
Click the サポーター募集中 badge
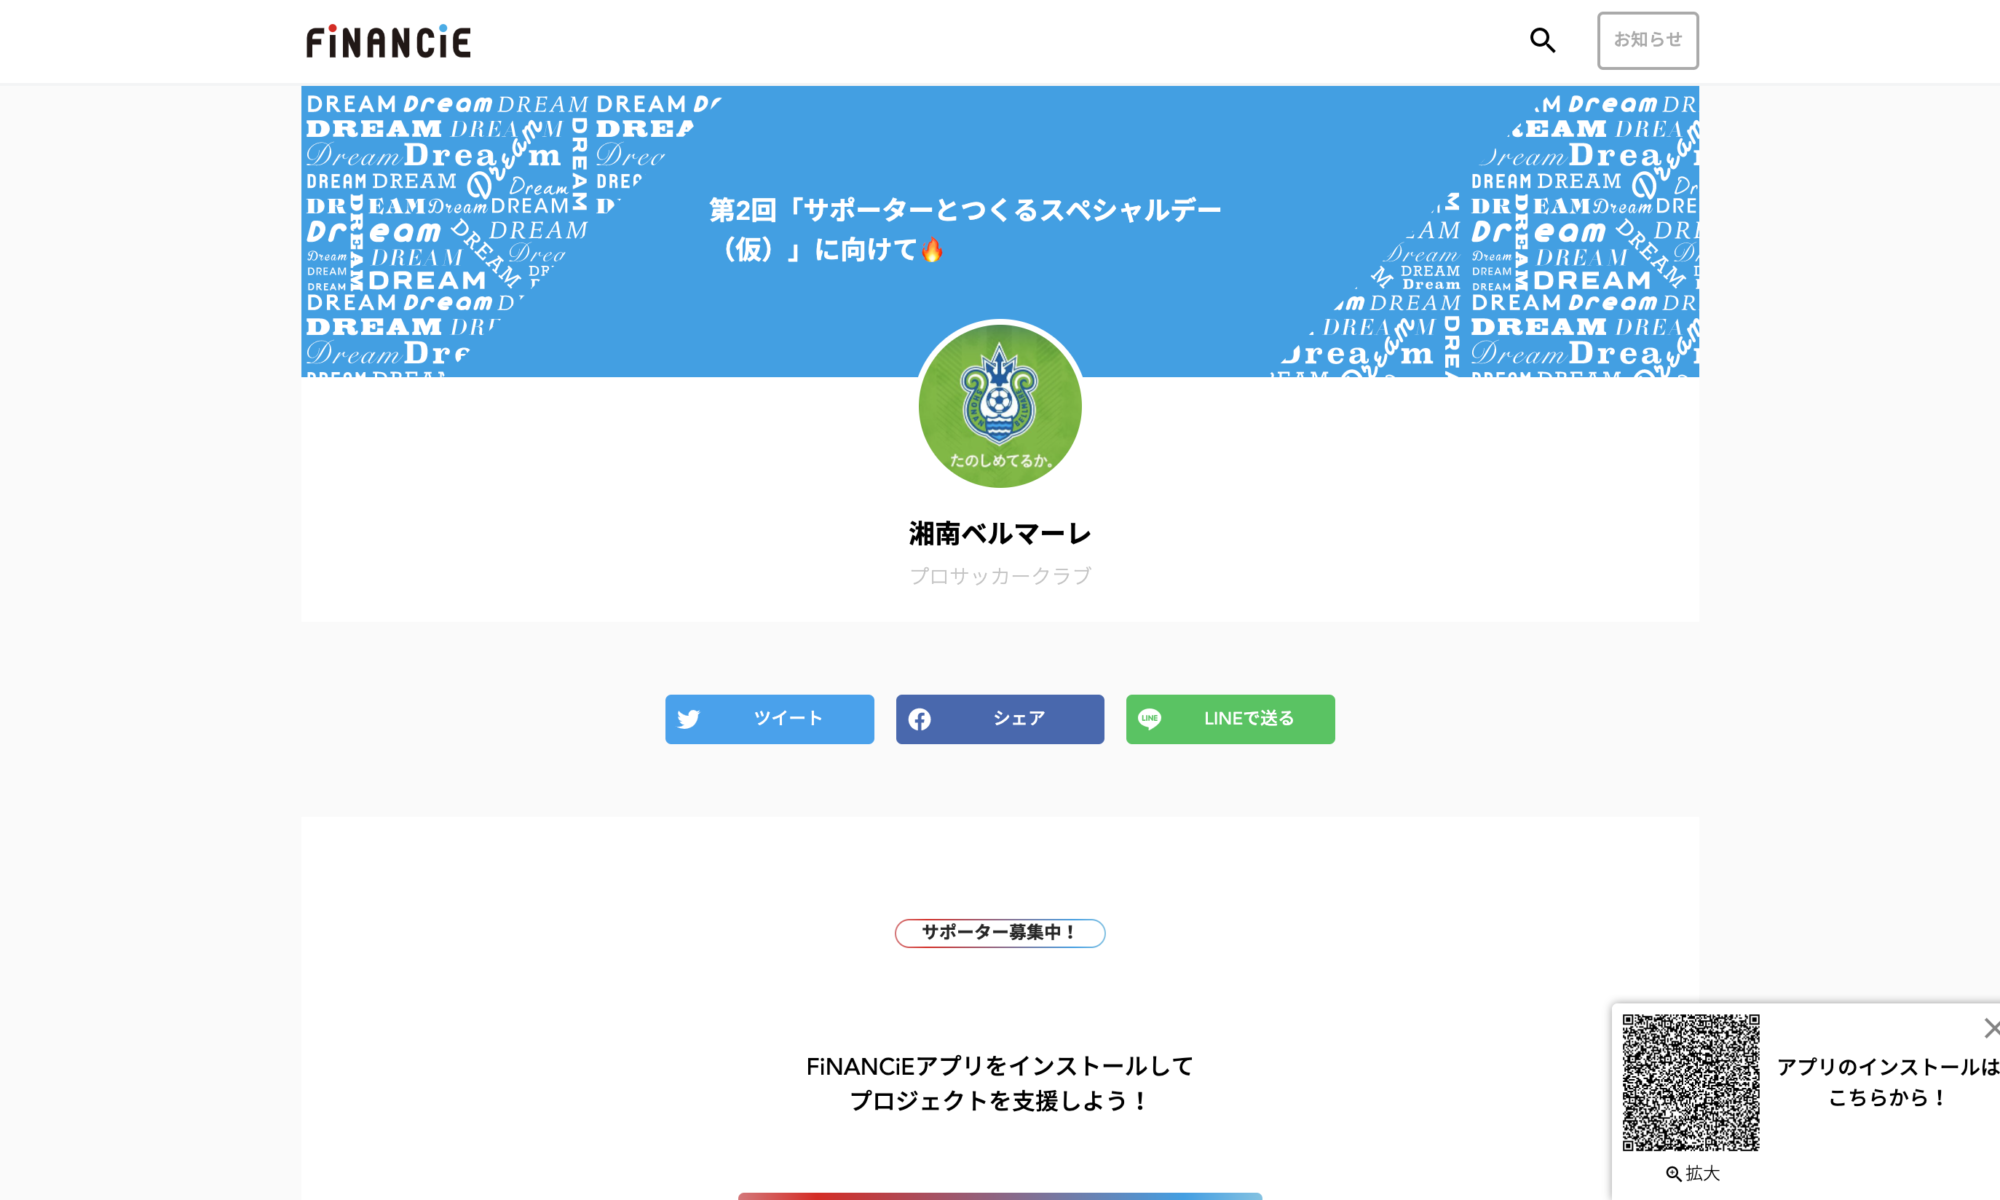pyautogui.click(x=999, y=932)
